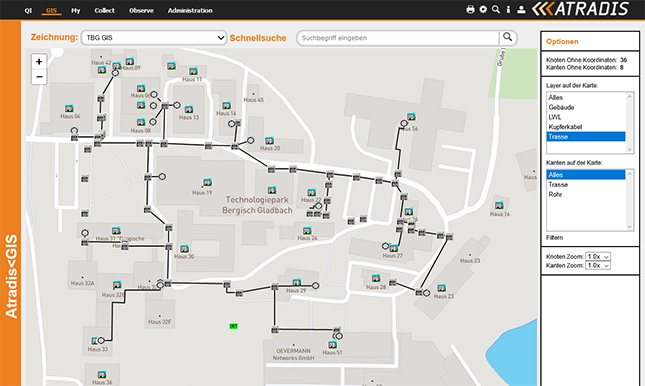The width and height of the screenshot is (645, 386).
Task: Select the Haus 51 building marker
Action: (x=332, y=344)
